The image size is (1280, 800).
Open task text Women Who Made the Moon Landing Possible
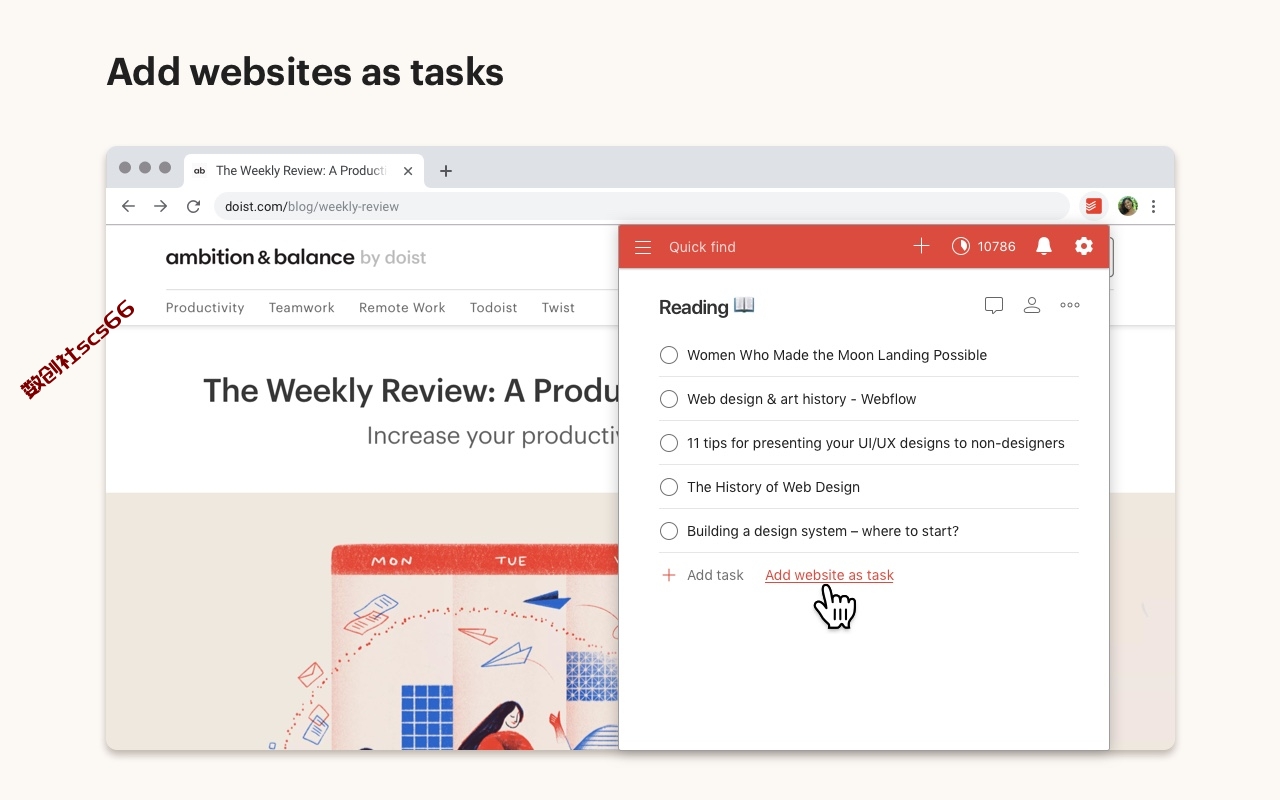pyautogui.click(x=837, y=355)
